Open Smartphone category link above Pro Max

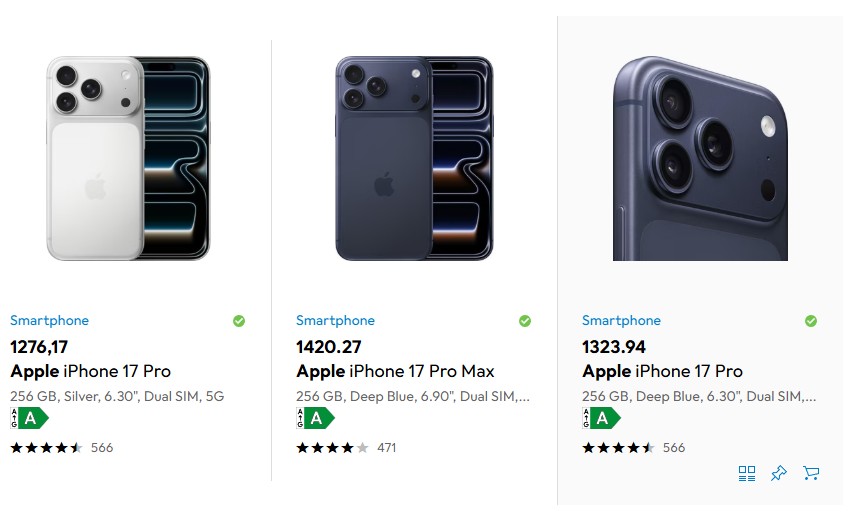click(x=335, y=321)
